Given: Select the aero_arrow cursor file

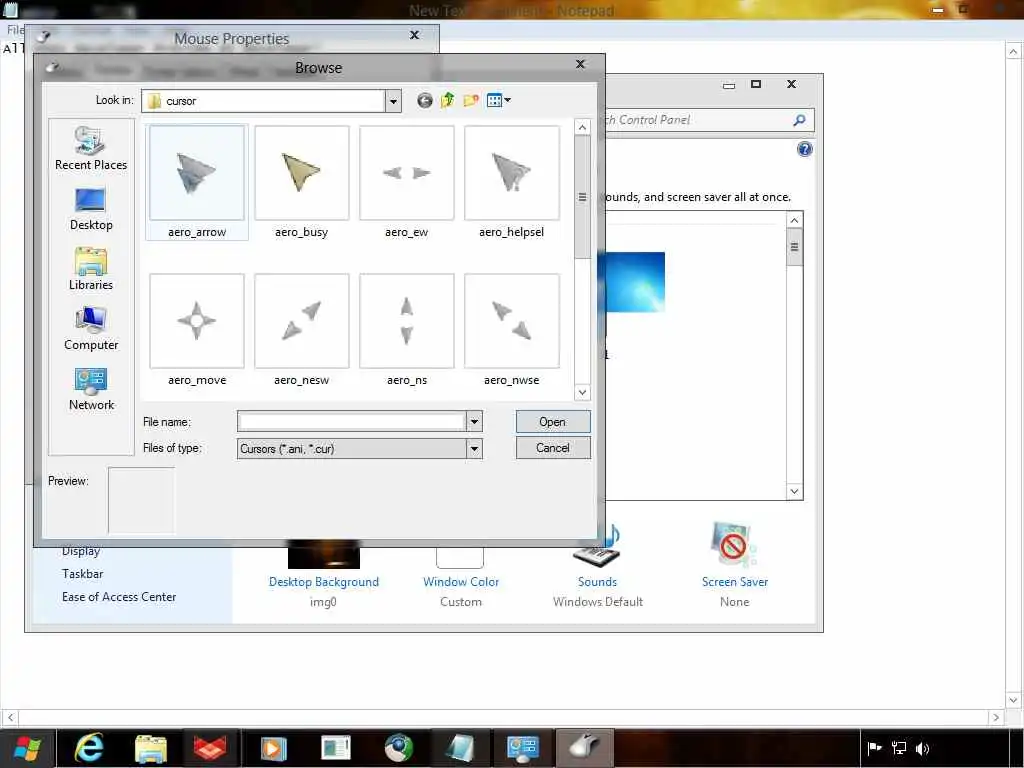Looking at the screenshot, I should point(197,182).
